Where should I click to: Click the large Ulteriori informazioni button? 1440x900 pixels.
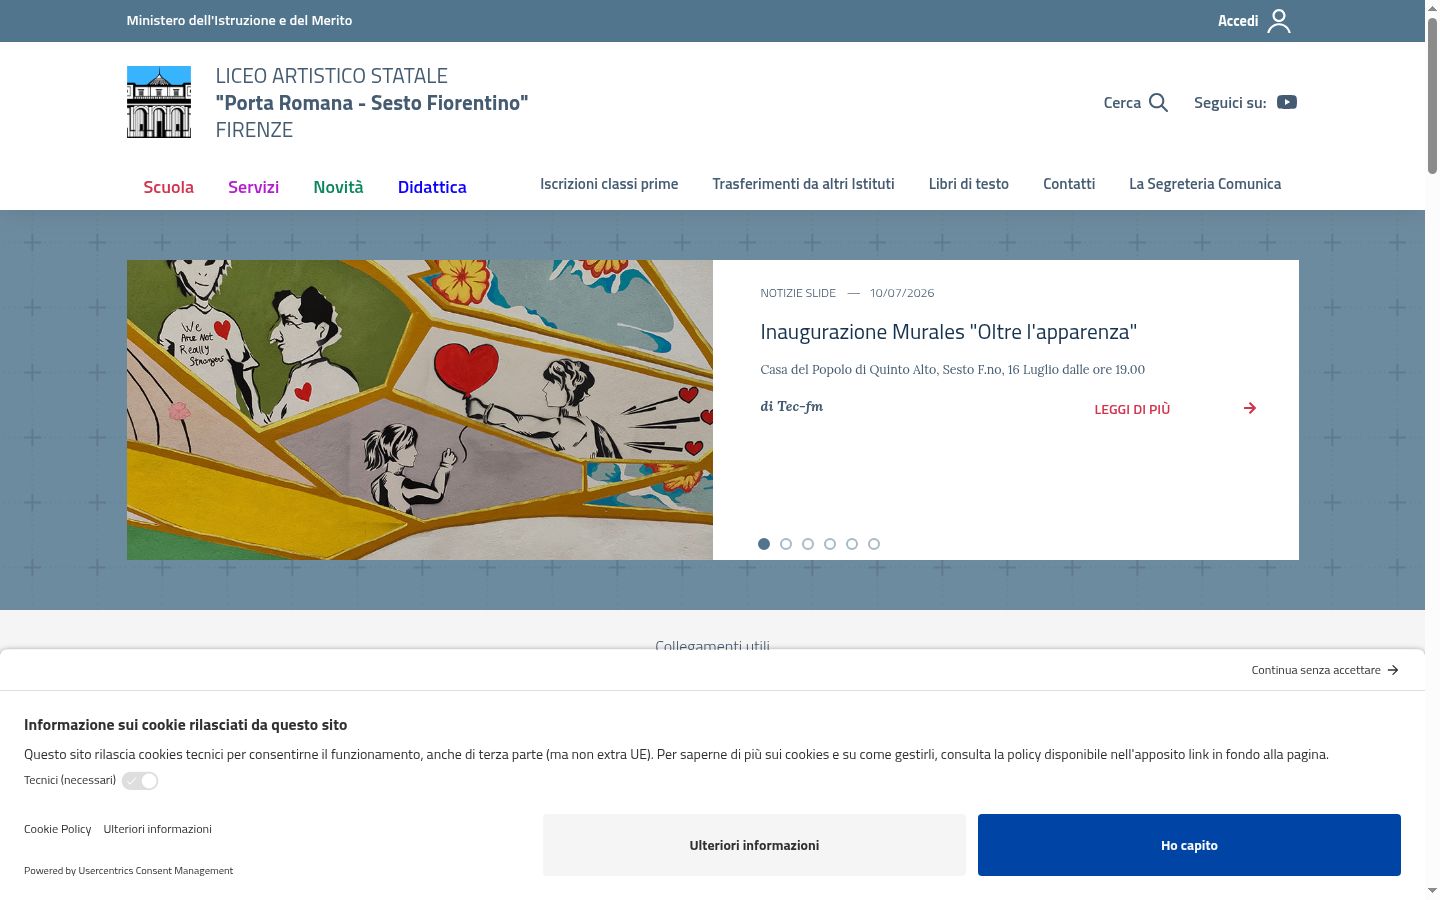(754, 845)
